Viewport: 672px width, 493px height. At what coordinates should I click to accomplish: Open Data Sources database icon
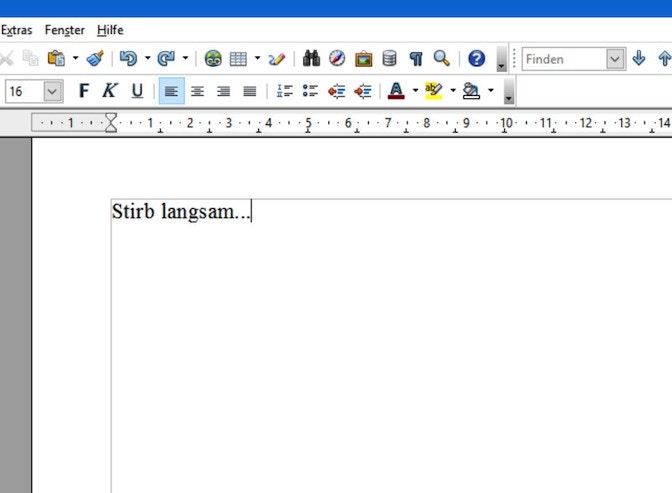(389, 58)
